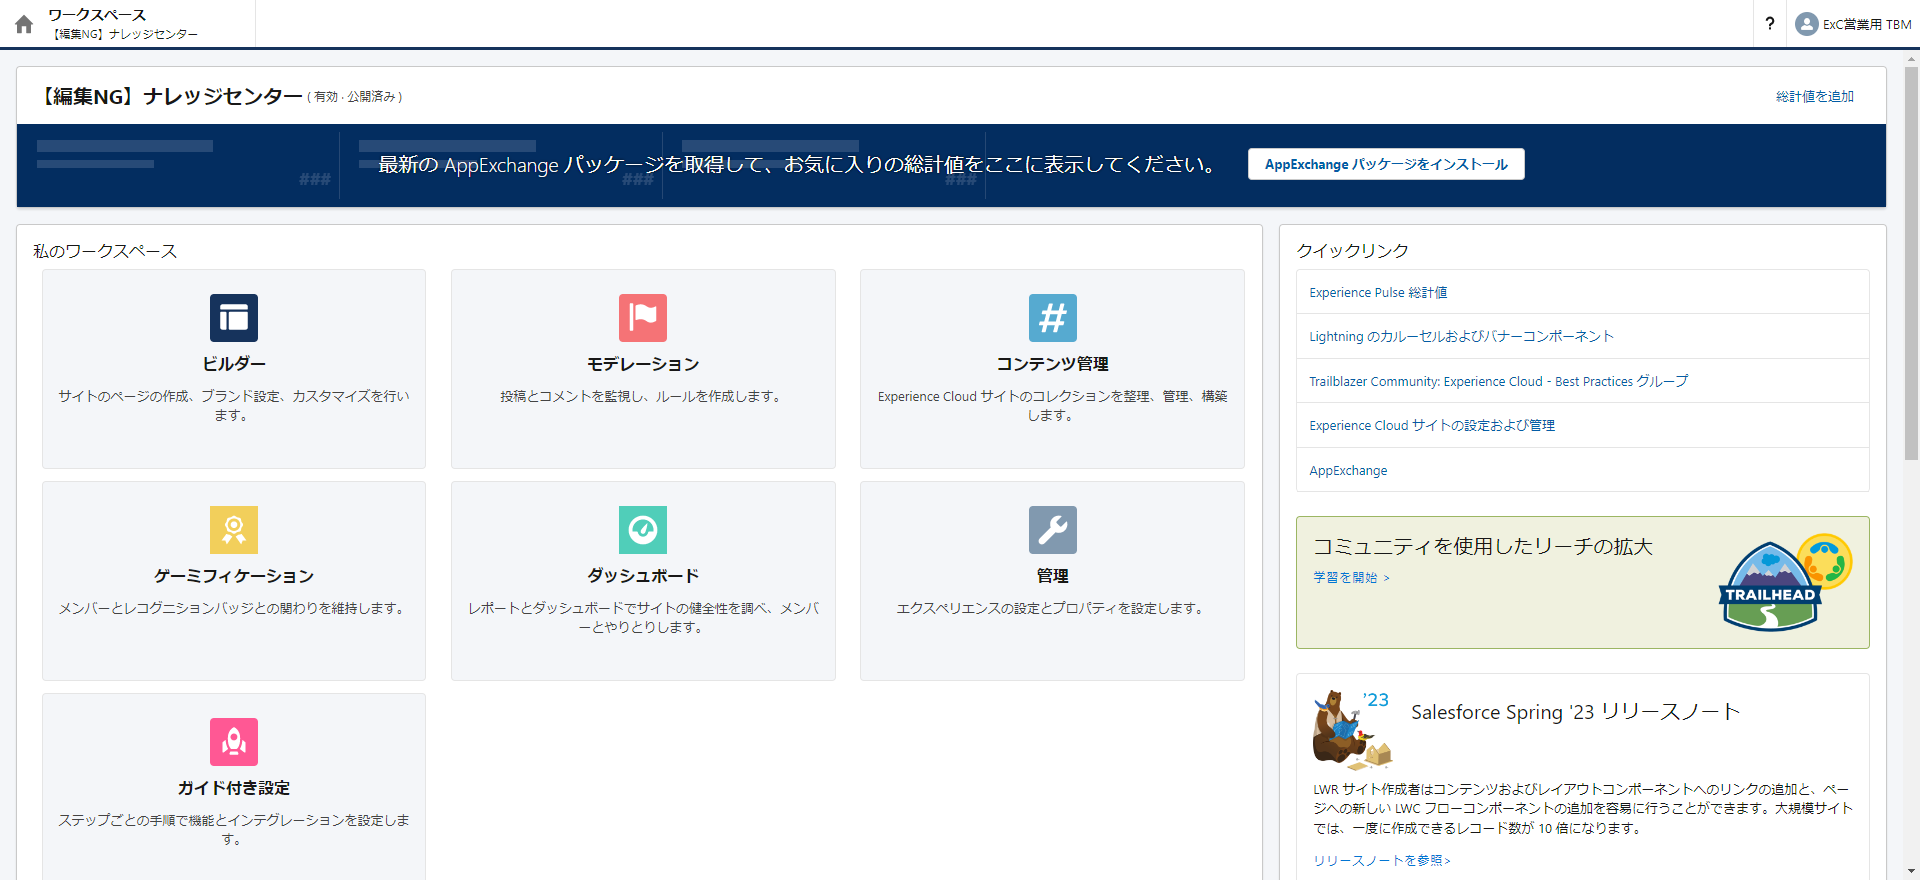Open the Content Management hash icon
The width and height of the screenshot is (1920, 880).
click(x=1053, y=318)
